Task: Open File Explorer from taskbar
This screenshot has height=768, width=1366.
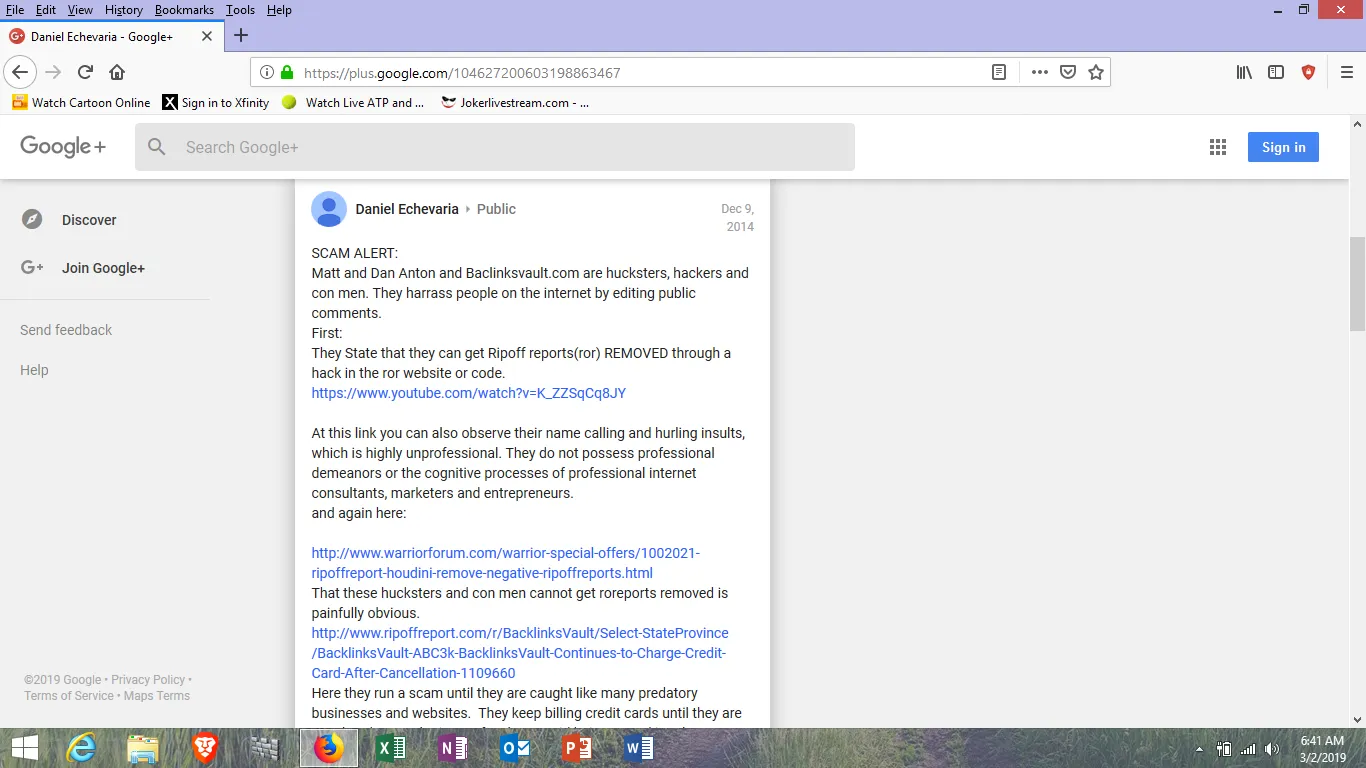Action: (142, 748)
